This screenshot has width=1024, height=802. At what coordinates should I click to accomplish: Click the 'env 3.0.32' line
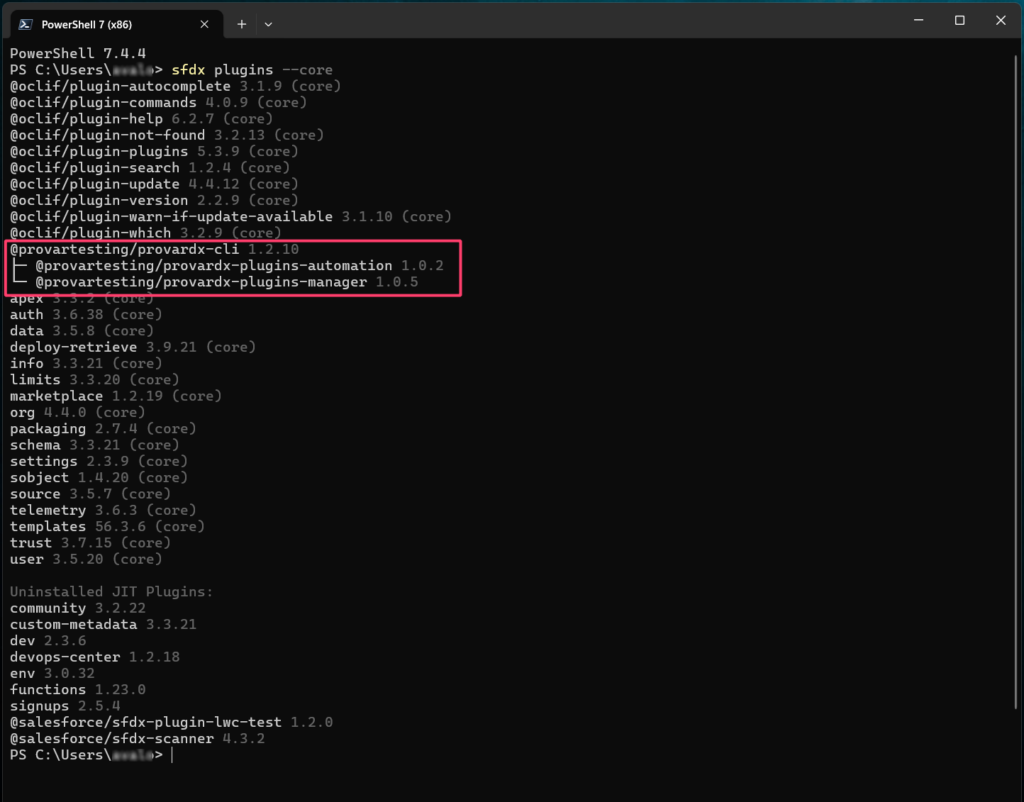(x=52, y=674)
